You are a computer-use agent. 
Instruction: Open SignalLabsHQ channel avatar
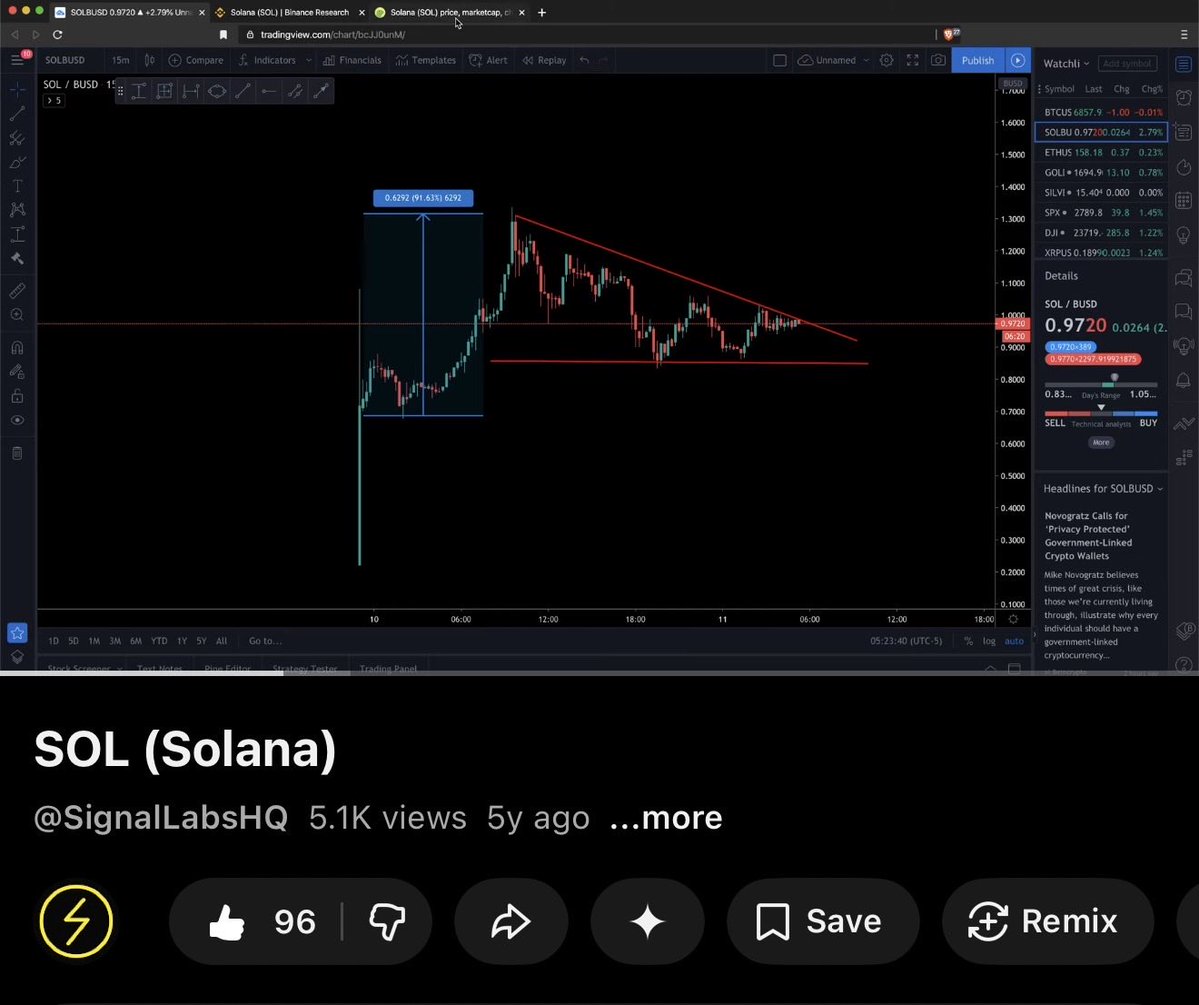[x=76, y=921]
